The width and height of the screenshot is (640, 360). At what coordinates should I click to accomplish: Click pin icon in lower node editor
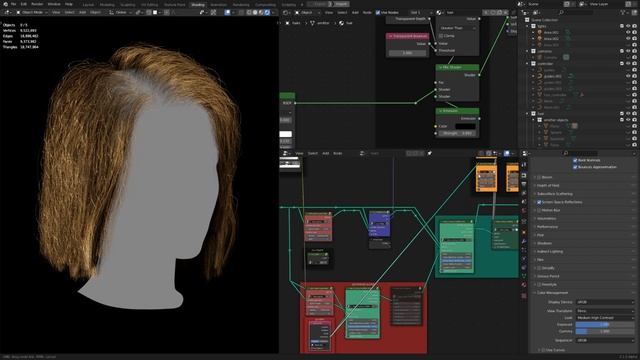pyautogui.click(x=429, y=153)
